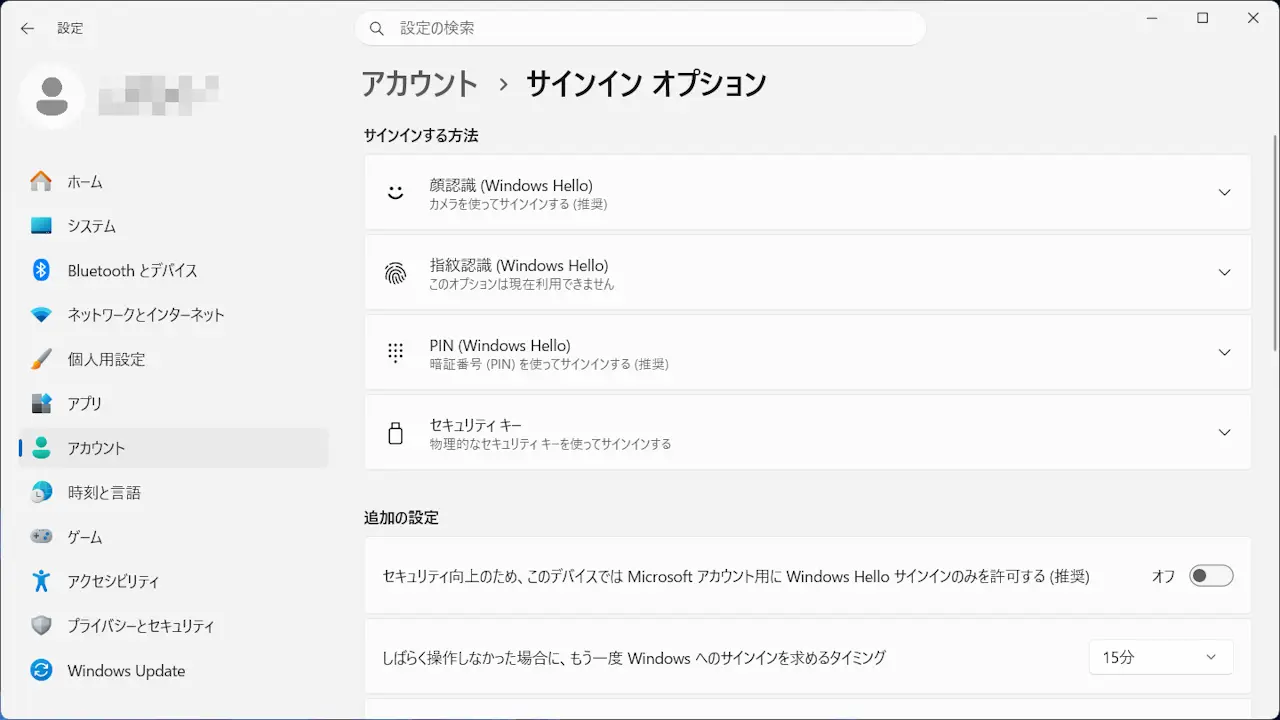This screenshot has width=1280, height=720.
Task: Click the shield プライバシーとセキュリティ icon
Action: [x=41, y=626]
